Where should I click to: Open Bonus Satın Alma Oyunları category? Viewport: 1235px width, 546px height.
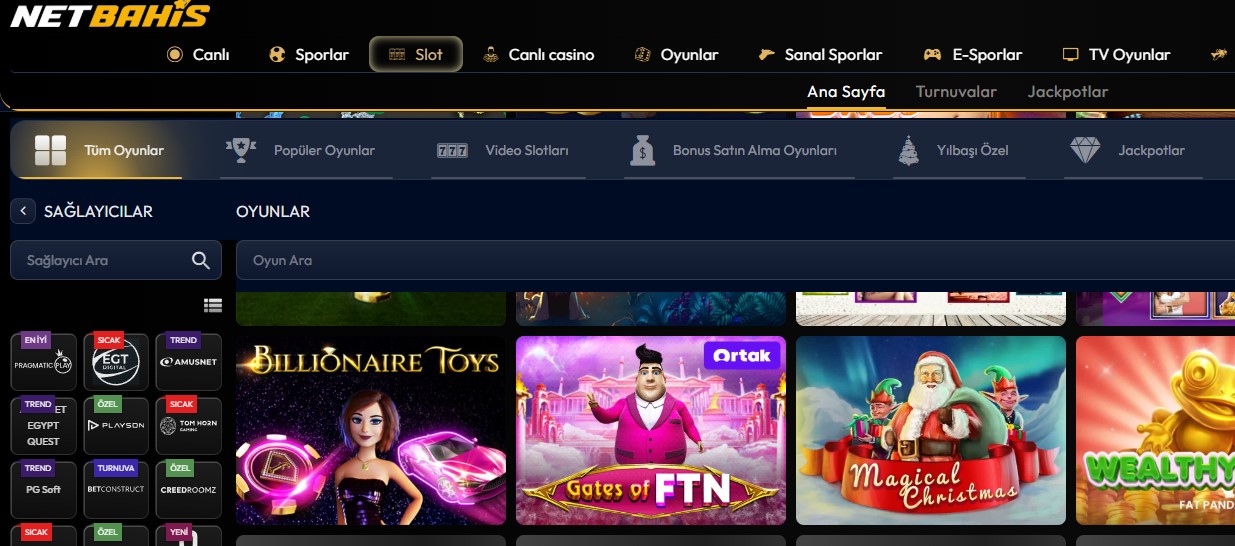(x=737, y=151)
